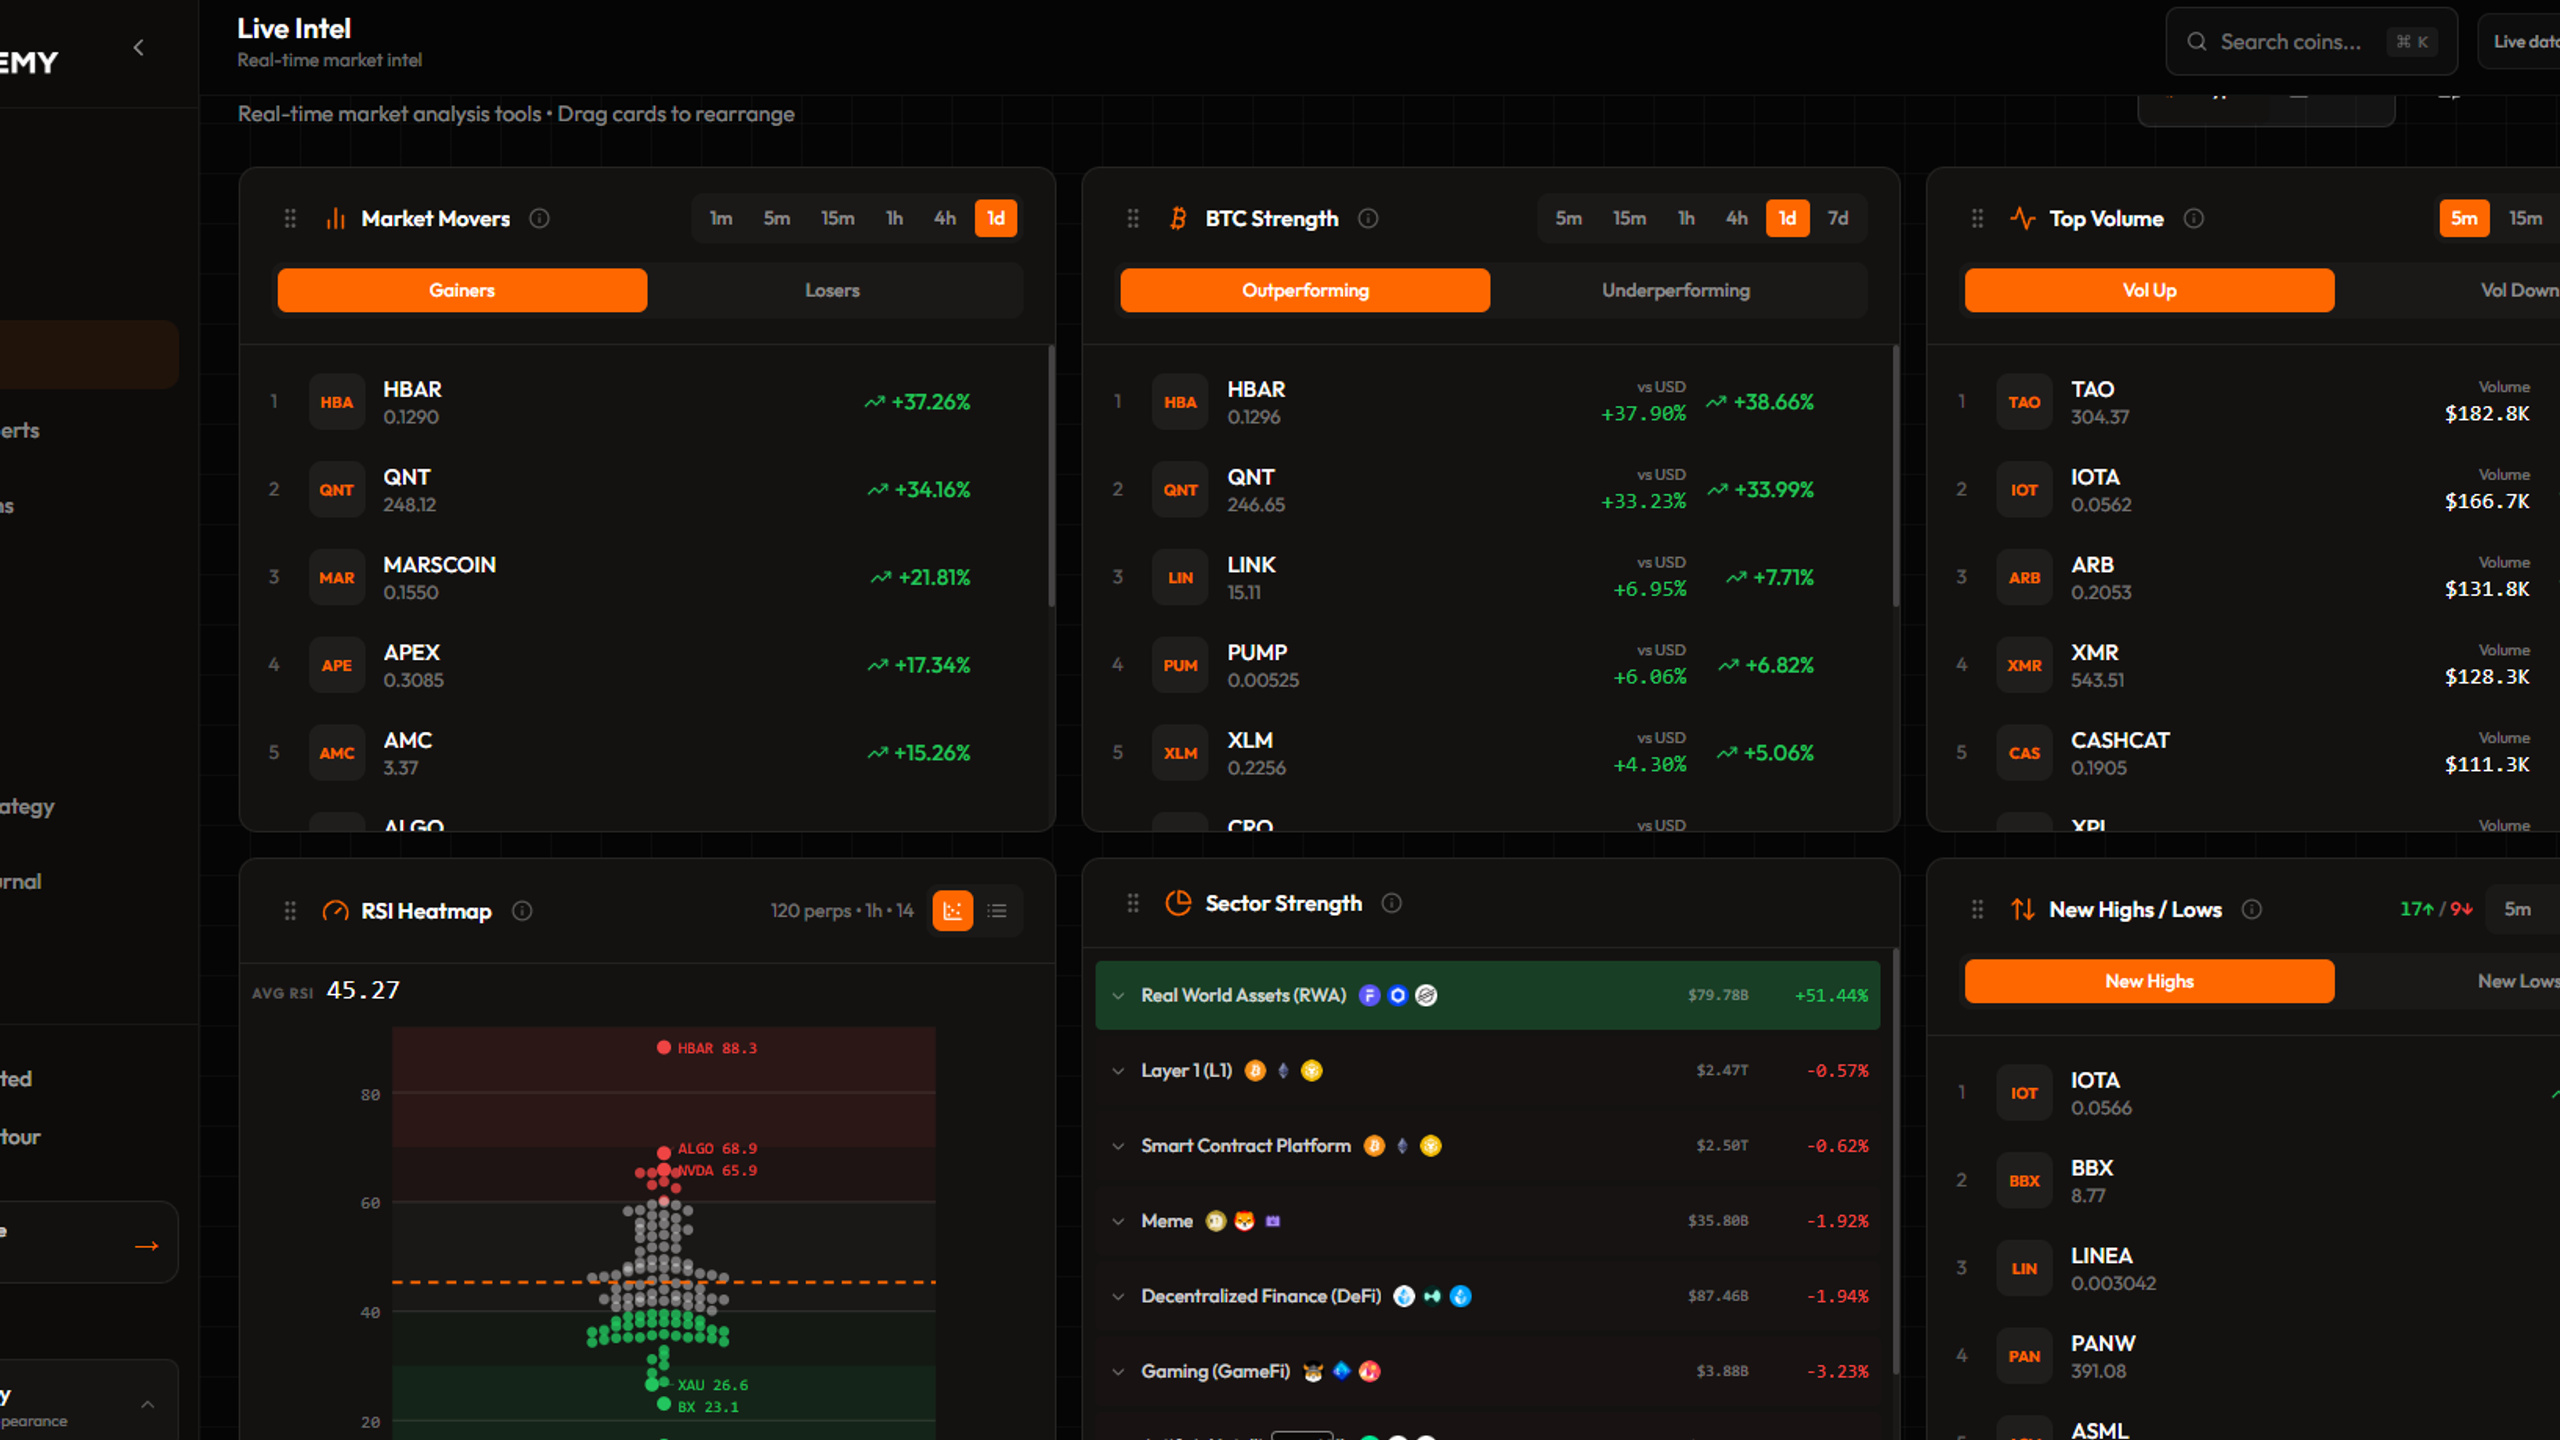Focus the Search coins input field
This screenshot has width=2560, height=1440.
pyautogui.click(x=2311, y=41)
